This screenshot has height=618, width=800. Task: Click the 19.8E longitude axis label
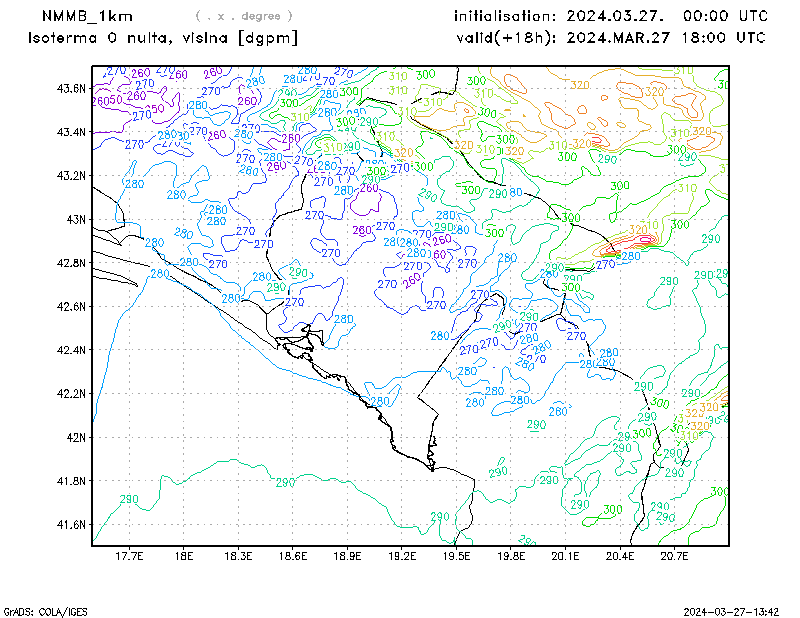[x=511, y=556]
